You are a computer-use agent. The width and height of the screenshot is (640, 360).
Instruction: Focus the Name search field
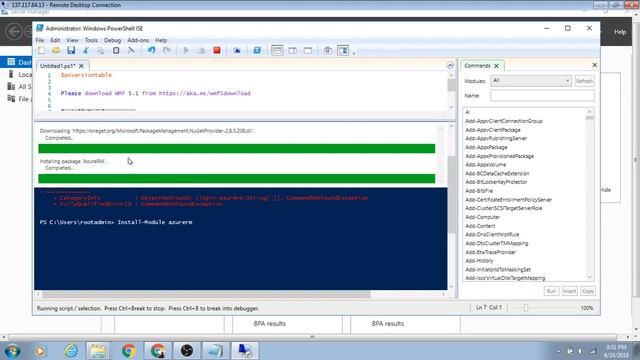point(542,96)
